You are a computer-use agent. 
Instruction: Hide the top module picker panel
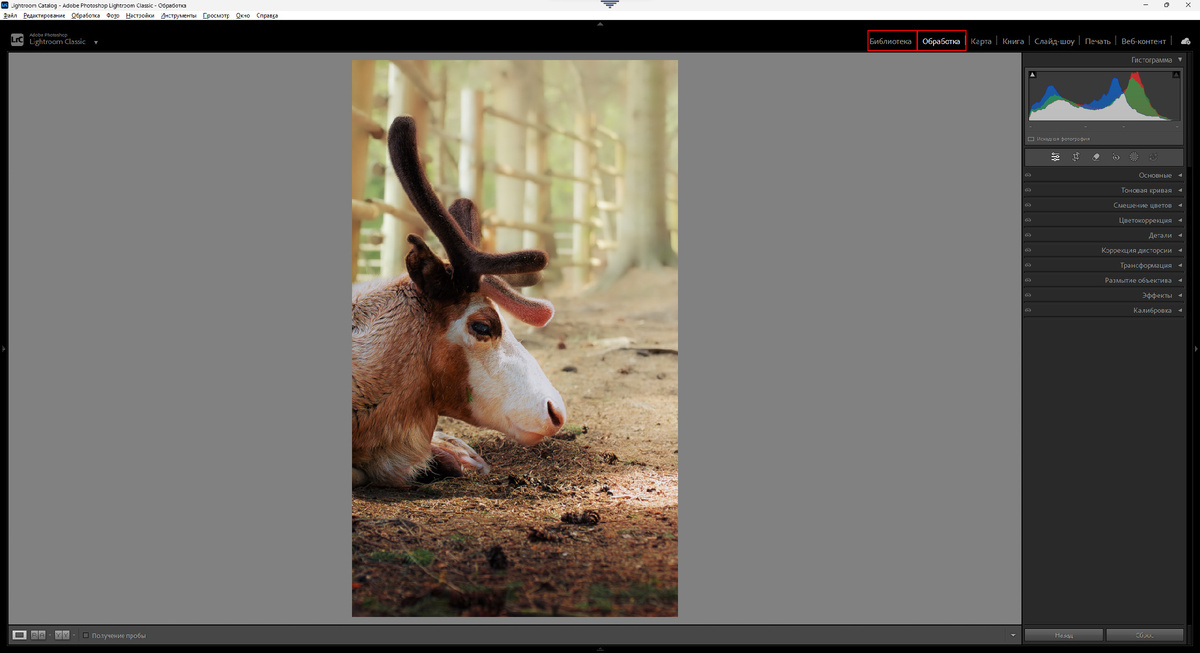(x=600, y=24)
